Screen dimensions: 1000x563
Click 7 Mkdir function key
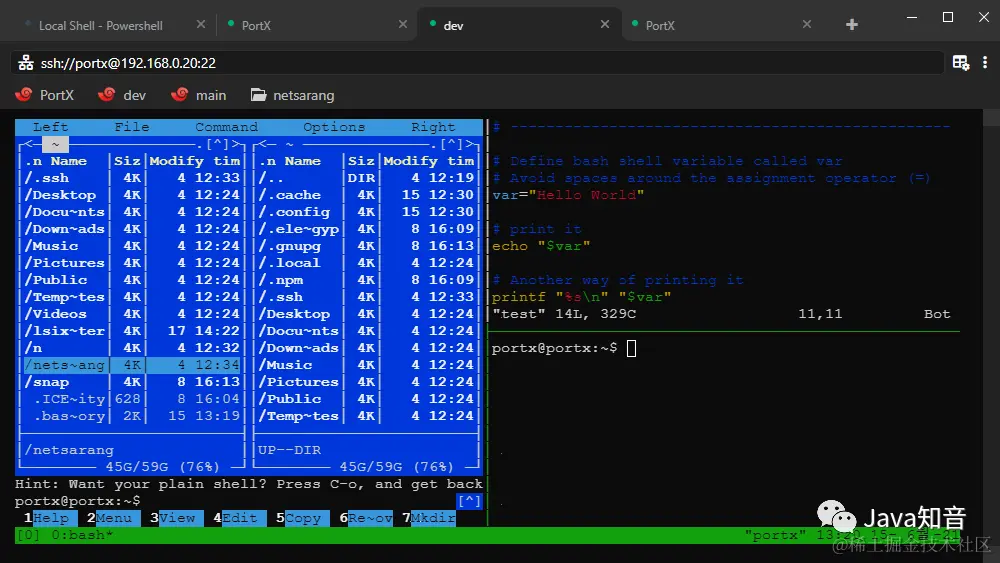tap(429, 518)
